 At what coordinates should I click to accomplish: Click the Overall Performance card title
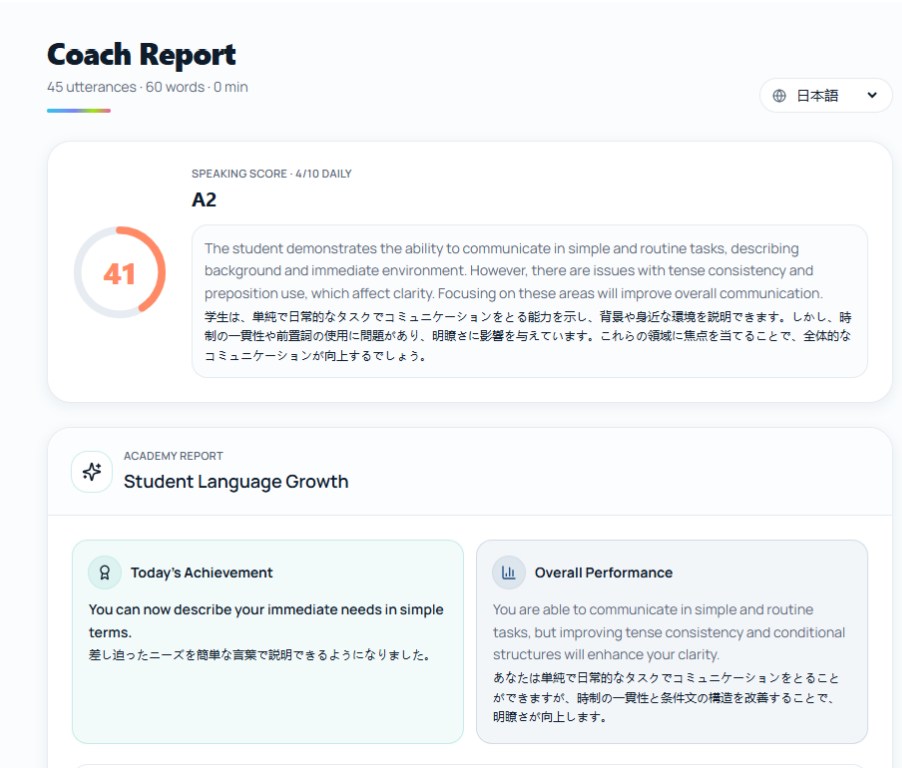(x=603, y=573)
